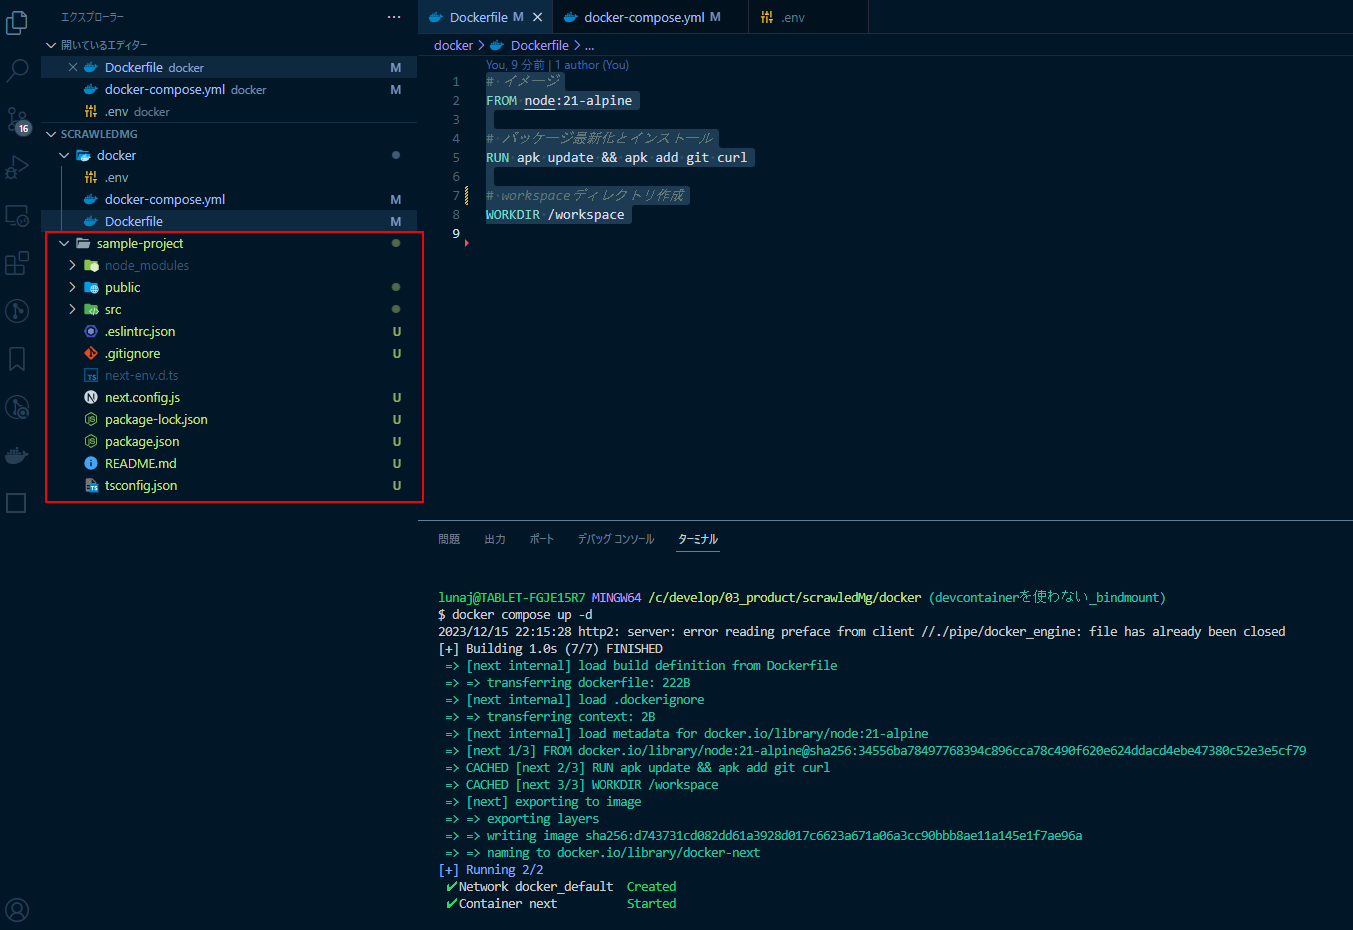Click the open square icon in activity bar
The width and height of the screenshot is (1353, 930).
click(17, 503)
